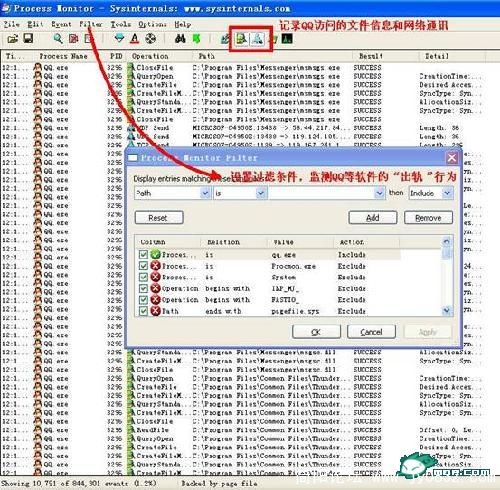Click the filter value input field

[322, 193]
